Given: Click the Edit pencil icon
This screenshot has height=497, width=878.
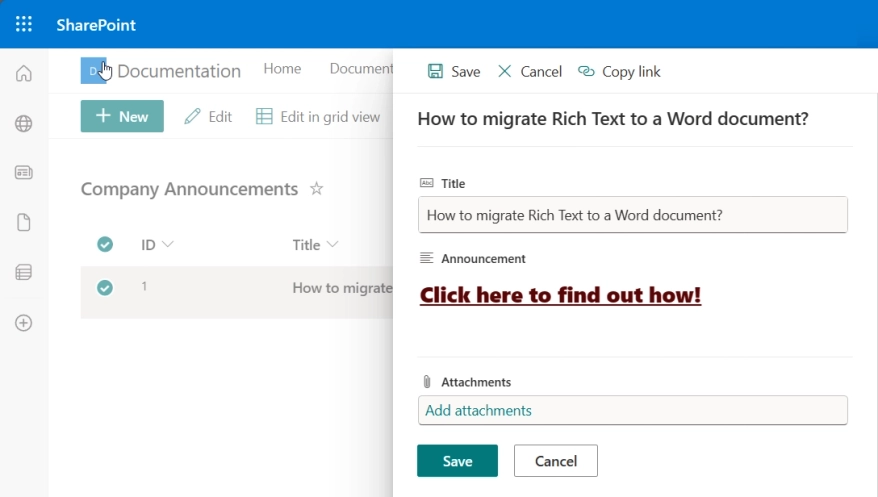Looking at the screenshot, I should coord(192,116).
